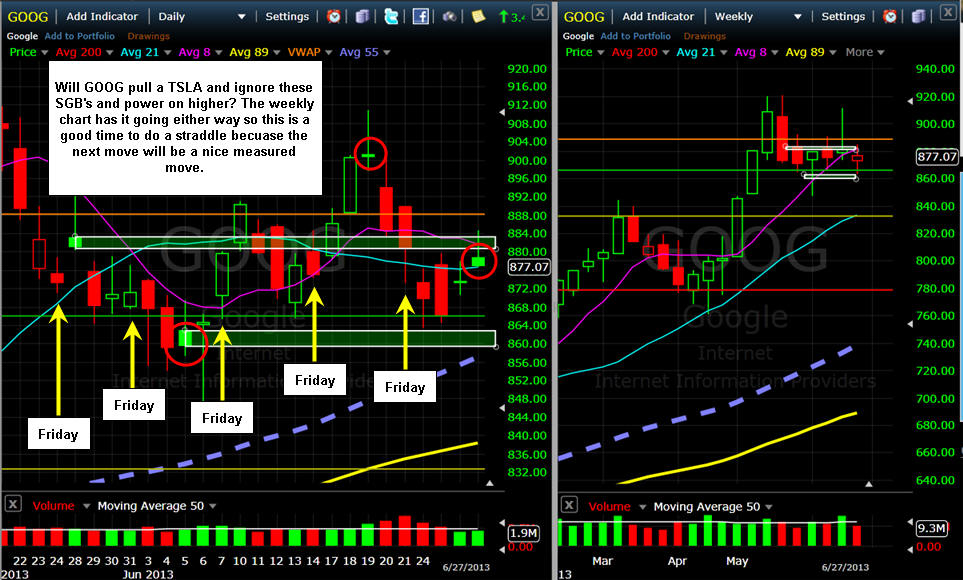Open the alarm clock alert icon in Weekly chart
Viewport: 963px width, 580px height.
click(889, 17)
